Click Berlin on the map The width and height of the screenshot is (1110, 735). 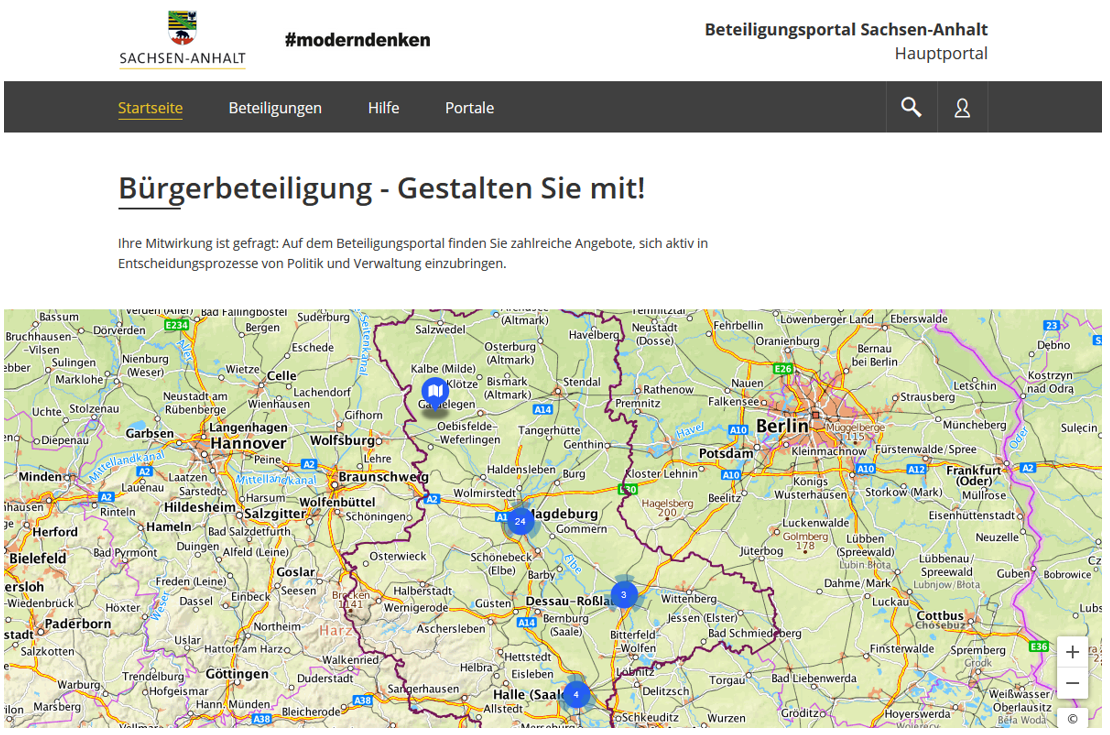[781, 426]
